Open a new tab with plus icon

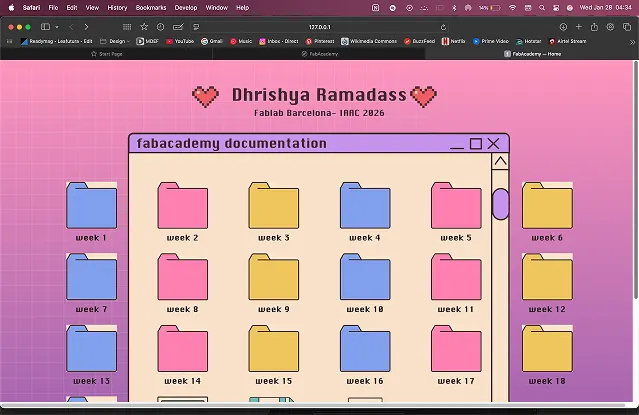pos(579,27)
